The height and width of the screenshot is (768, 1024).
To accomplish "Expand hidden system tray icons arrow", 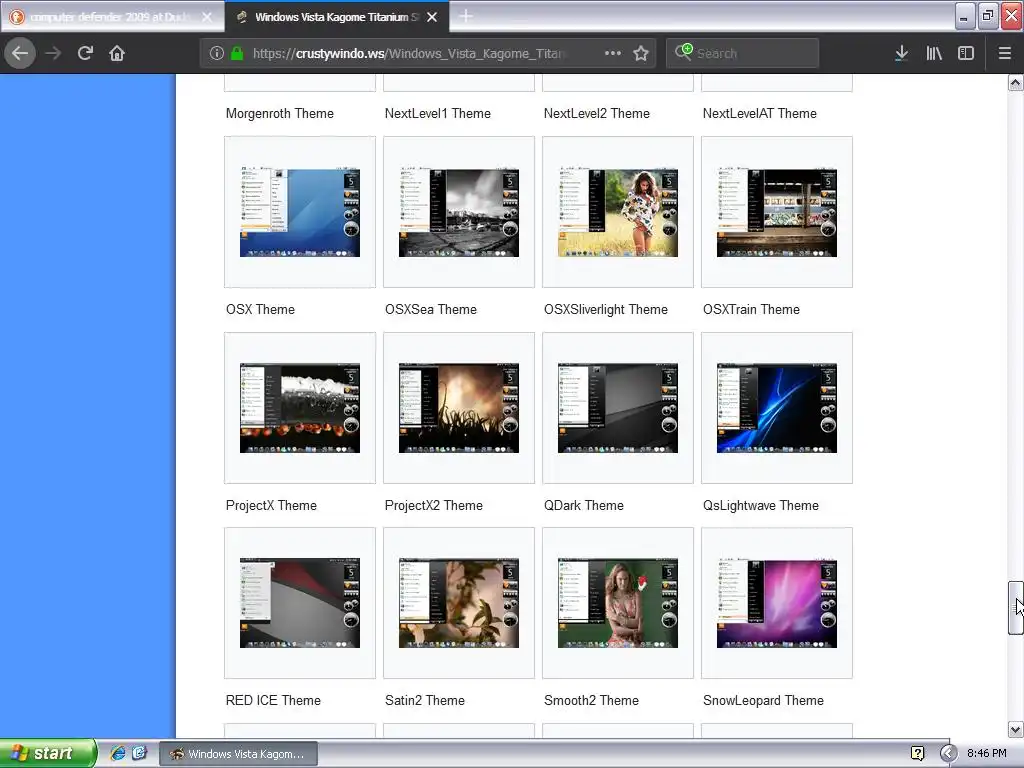I will 948,753.
